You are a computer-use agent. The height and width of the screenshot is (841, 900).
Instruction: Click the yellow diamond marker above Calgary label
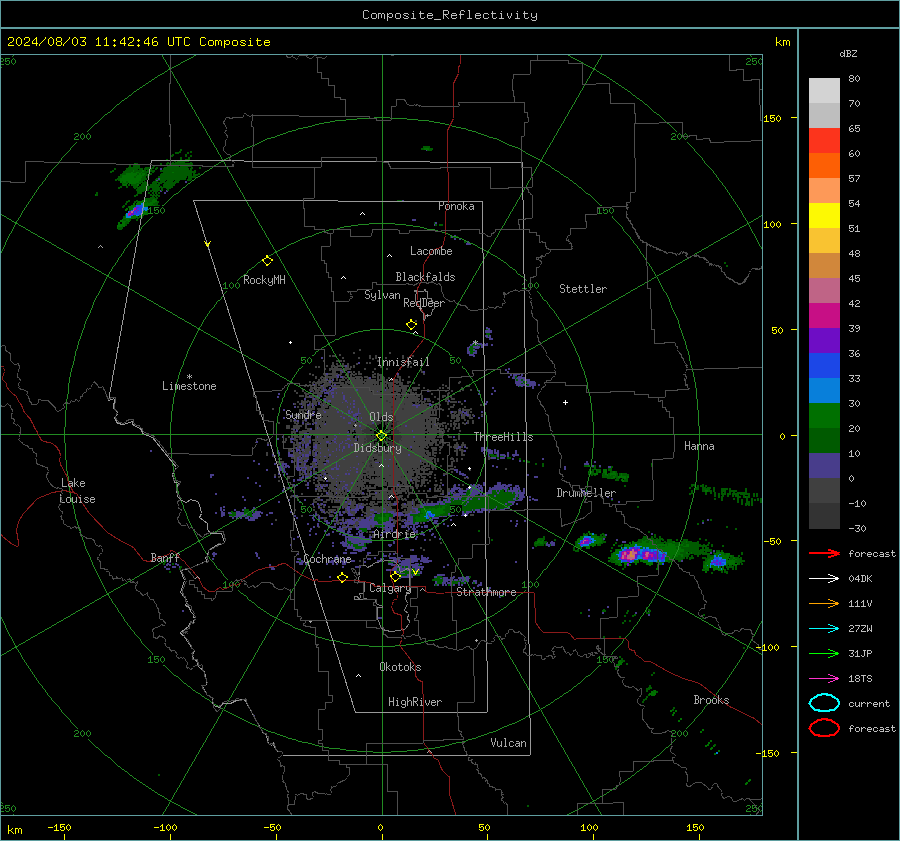tap(395, 576)
